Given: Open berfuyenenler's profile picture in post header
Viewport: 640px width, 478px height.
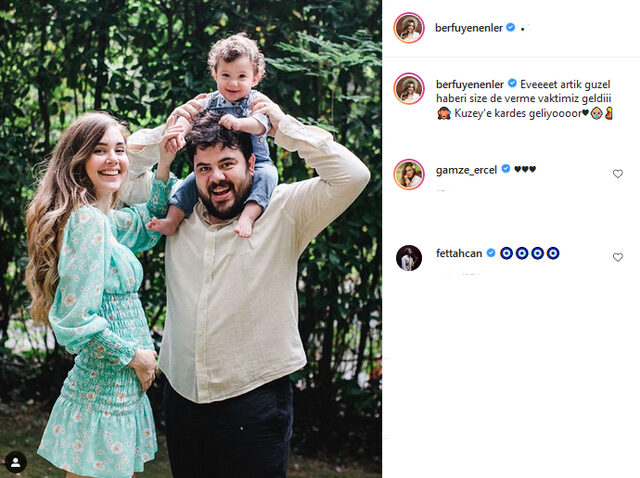Looking at the screenshot, I should coord(409,28).
